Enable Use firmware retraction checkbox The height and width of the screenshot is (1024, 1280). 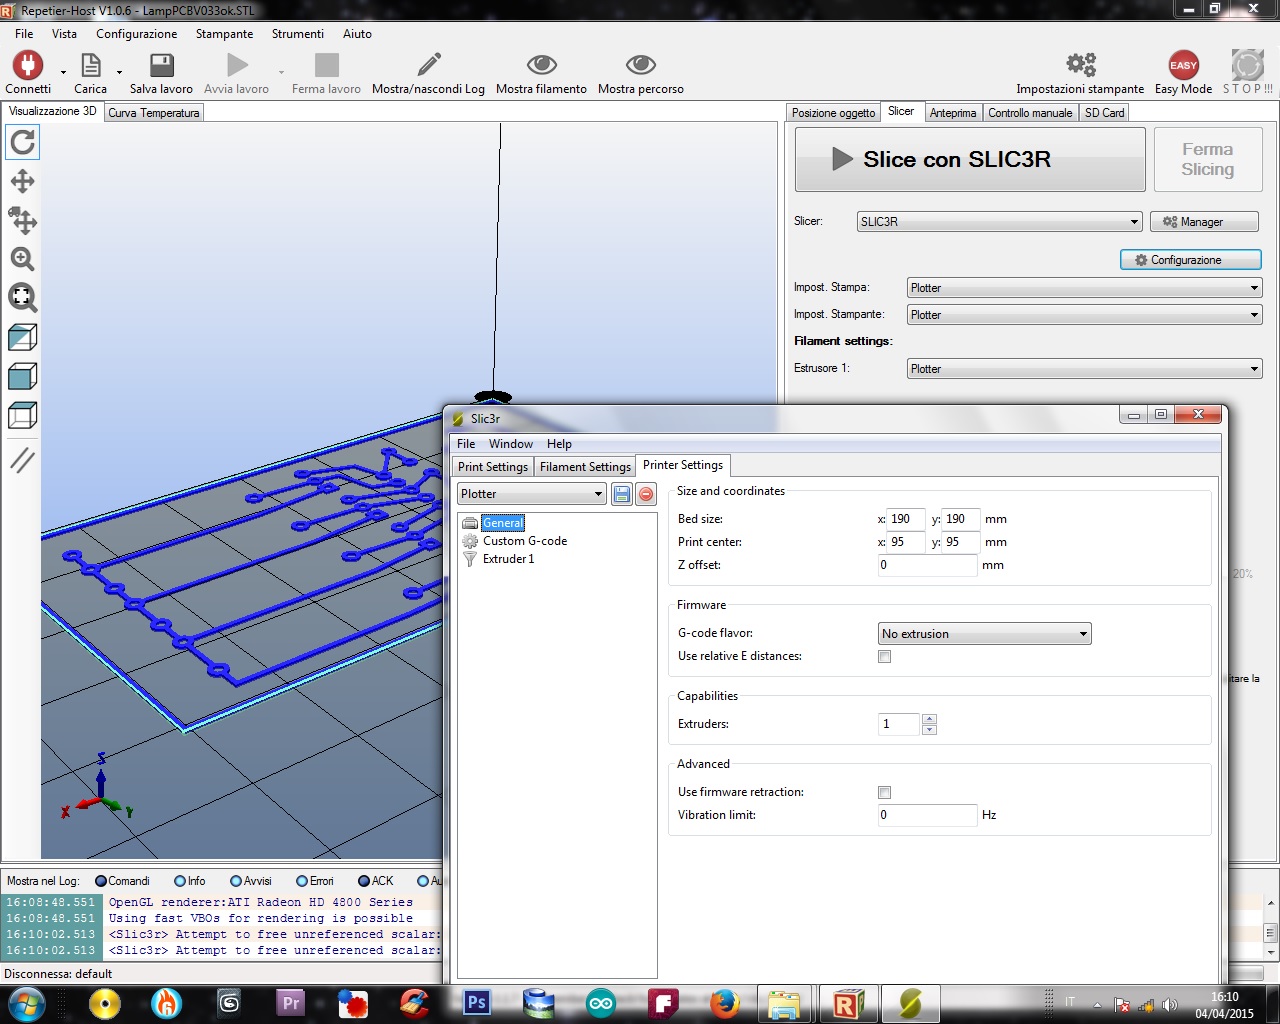tap(884, 793)
